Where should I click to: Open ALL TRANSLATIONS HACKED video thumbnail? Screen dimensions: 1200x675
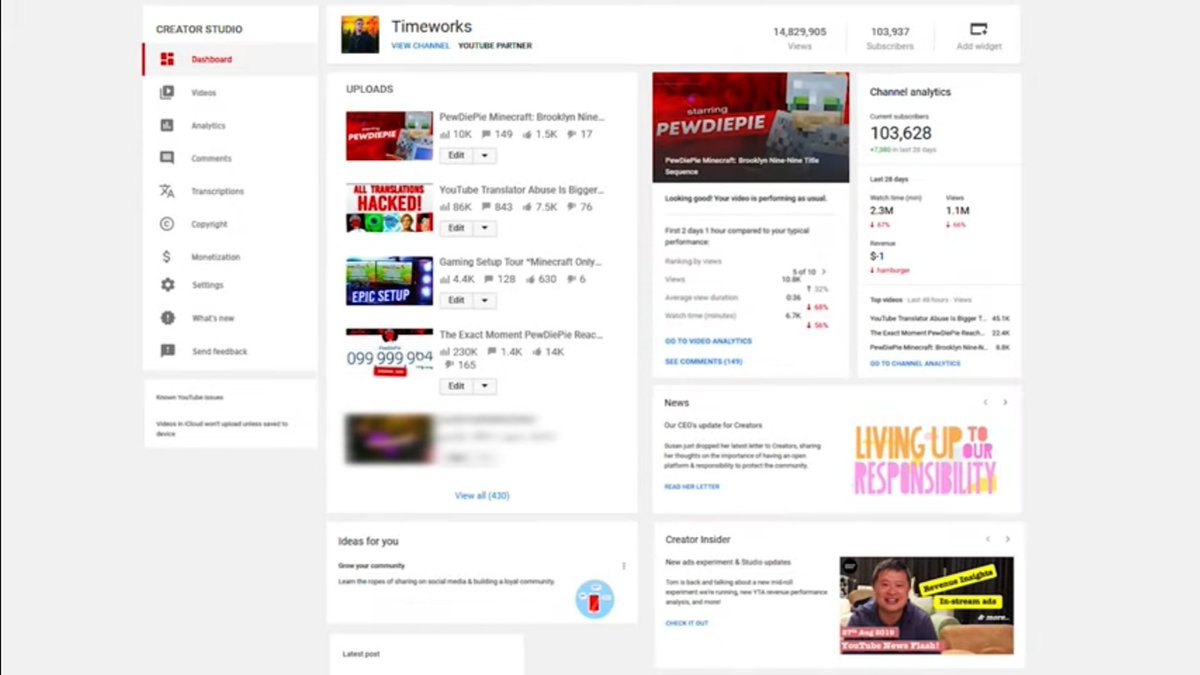[389, 208]
